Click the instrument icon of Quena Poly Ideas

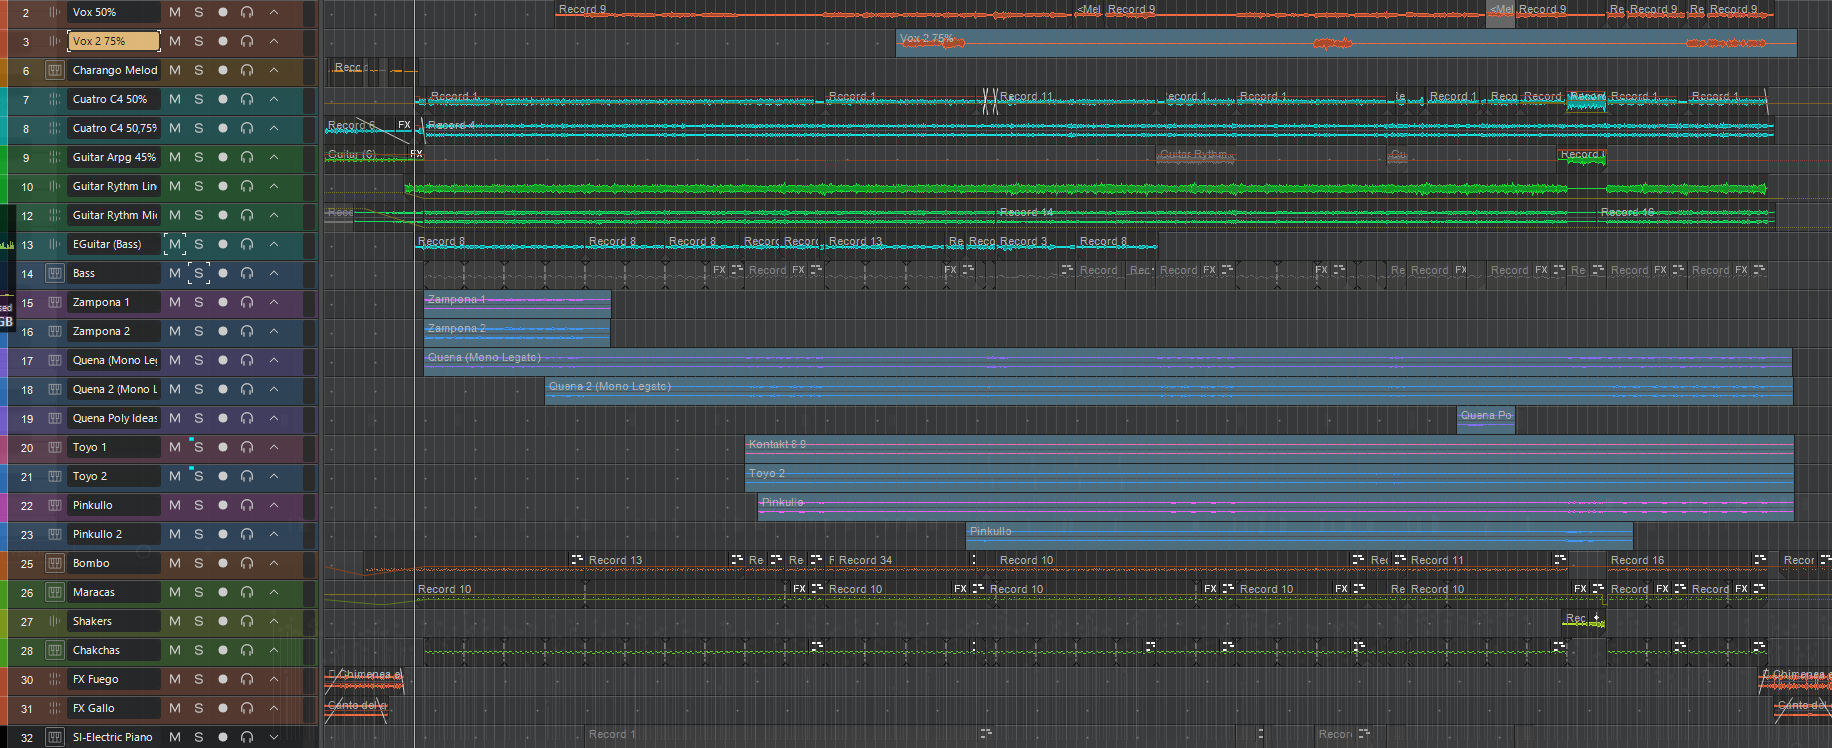pyautogui.click(x=55, y=418)
